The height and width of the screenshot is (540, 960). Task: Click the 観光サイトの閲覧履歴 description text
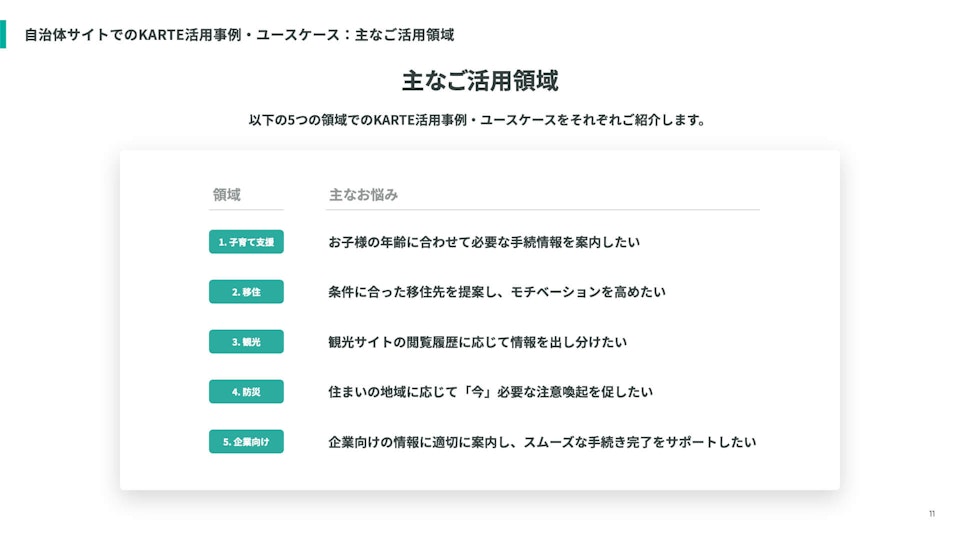coord(477,342)
